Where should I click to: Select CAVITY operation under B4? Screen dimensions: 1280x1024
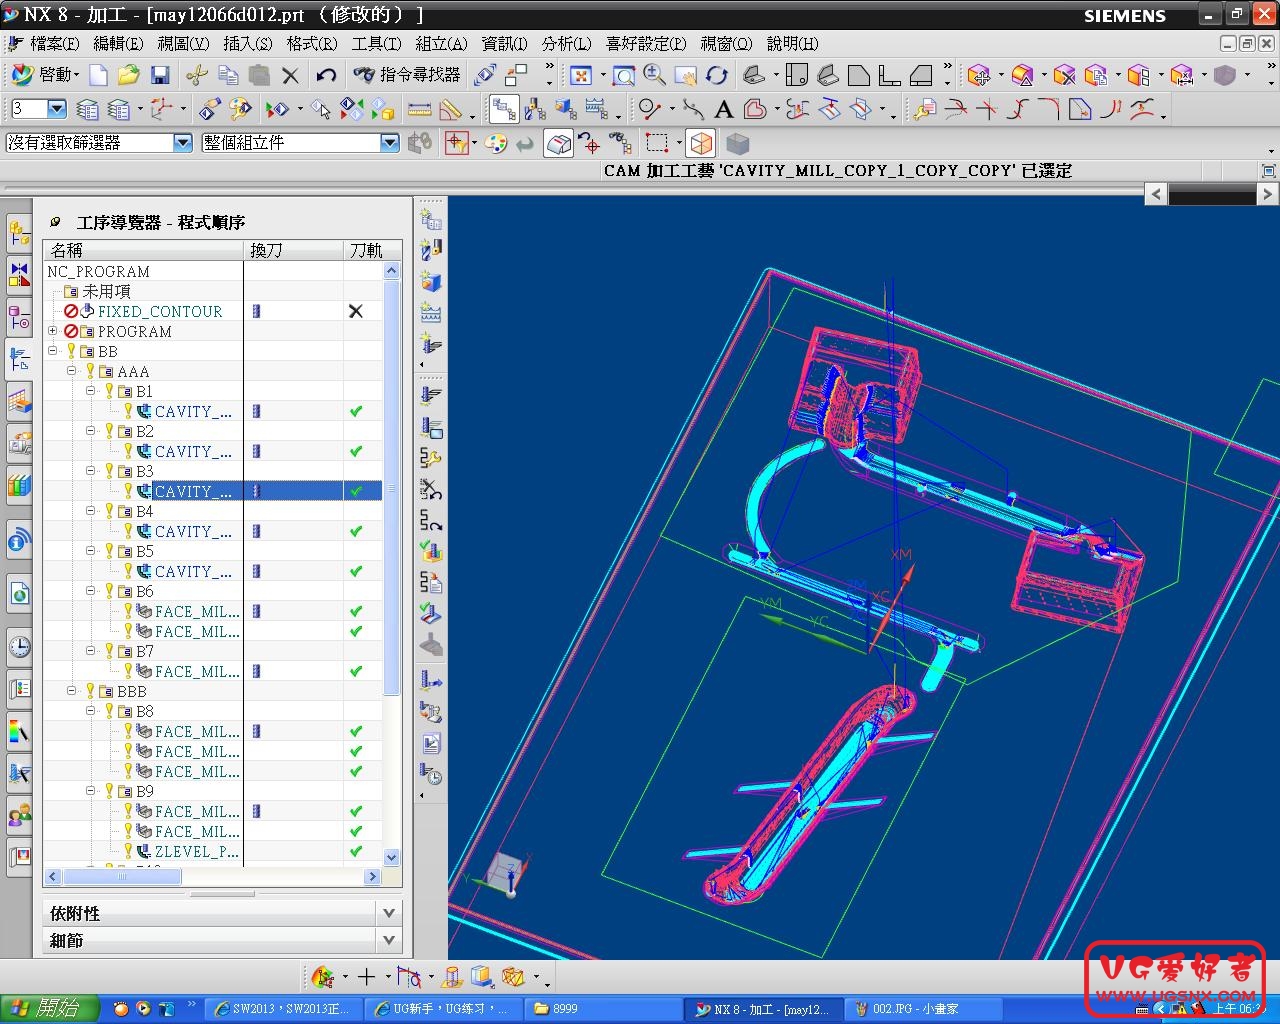pos(192,531)
